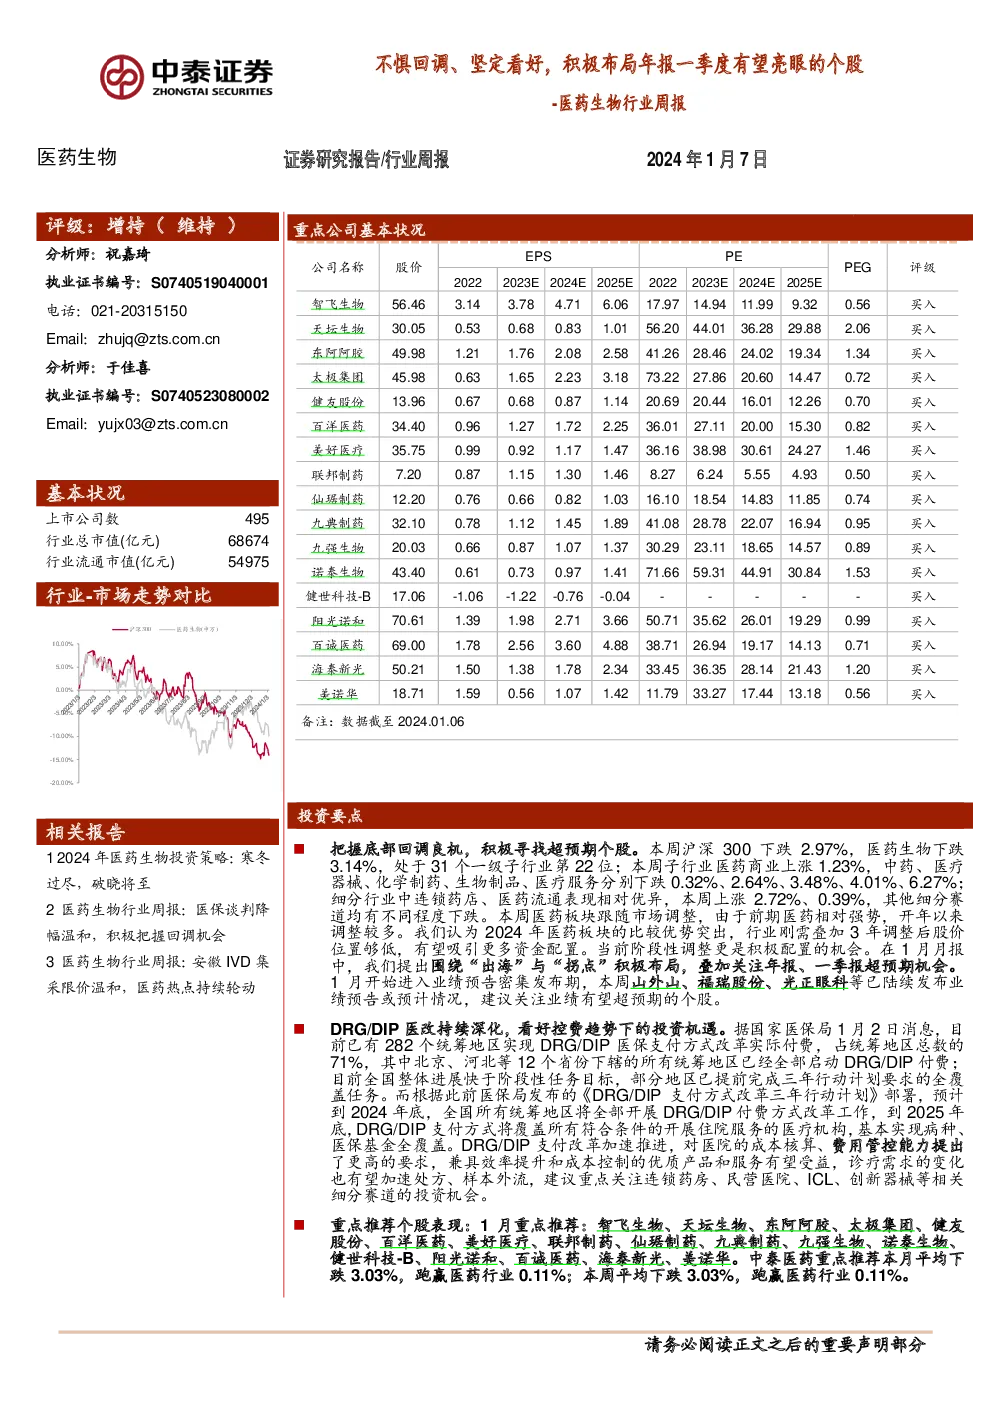
Task: Select certificate number S0740519040001
Action: pyautogui.click(x=210, y=283)
